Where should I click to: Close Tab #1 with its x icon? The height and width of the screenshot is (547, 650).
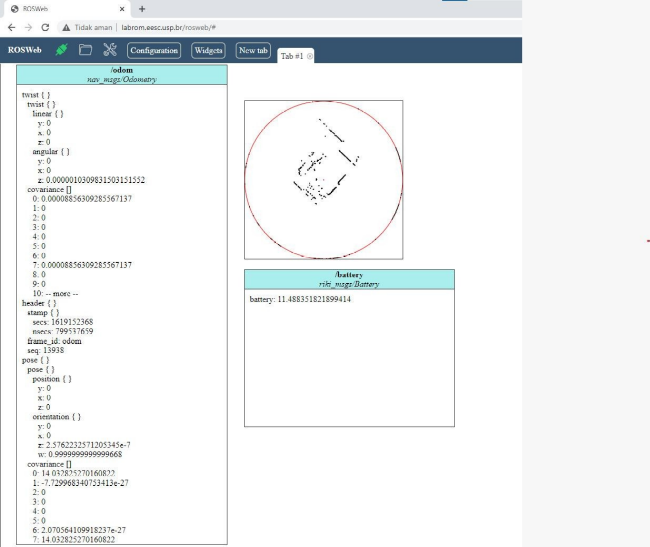click(310, 57)
